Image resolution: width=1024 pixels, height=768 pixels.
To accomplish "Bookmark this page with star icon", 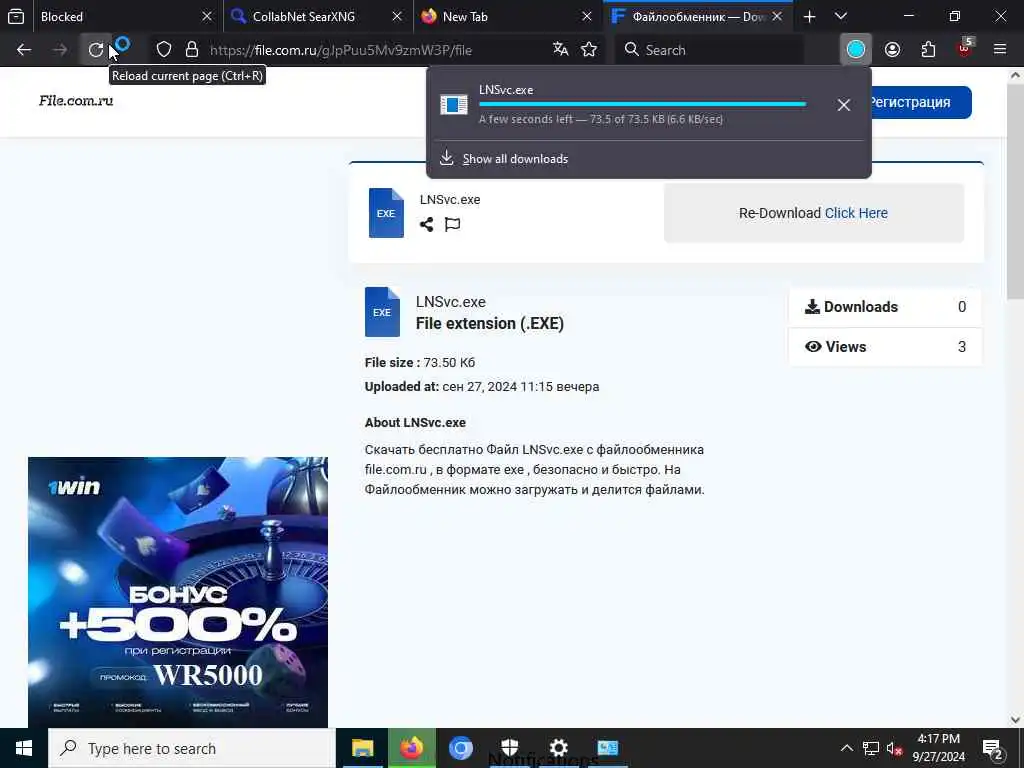I will [x=589, y=49].
